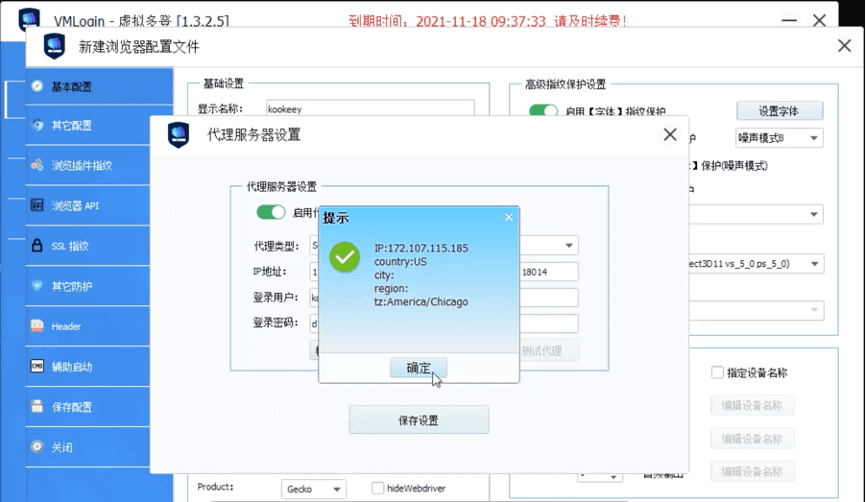
Task: Click the red 到期时间 expiry notice
Action: 487,21
